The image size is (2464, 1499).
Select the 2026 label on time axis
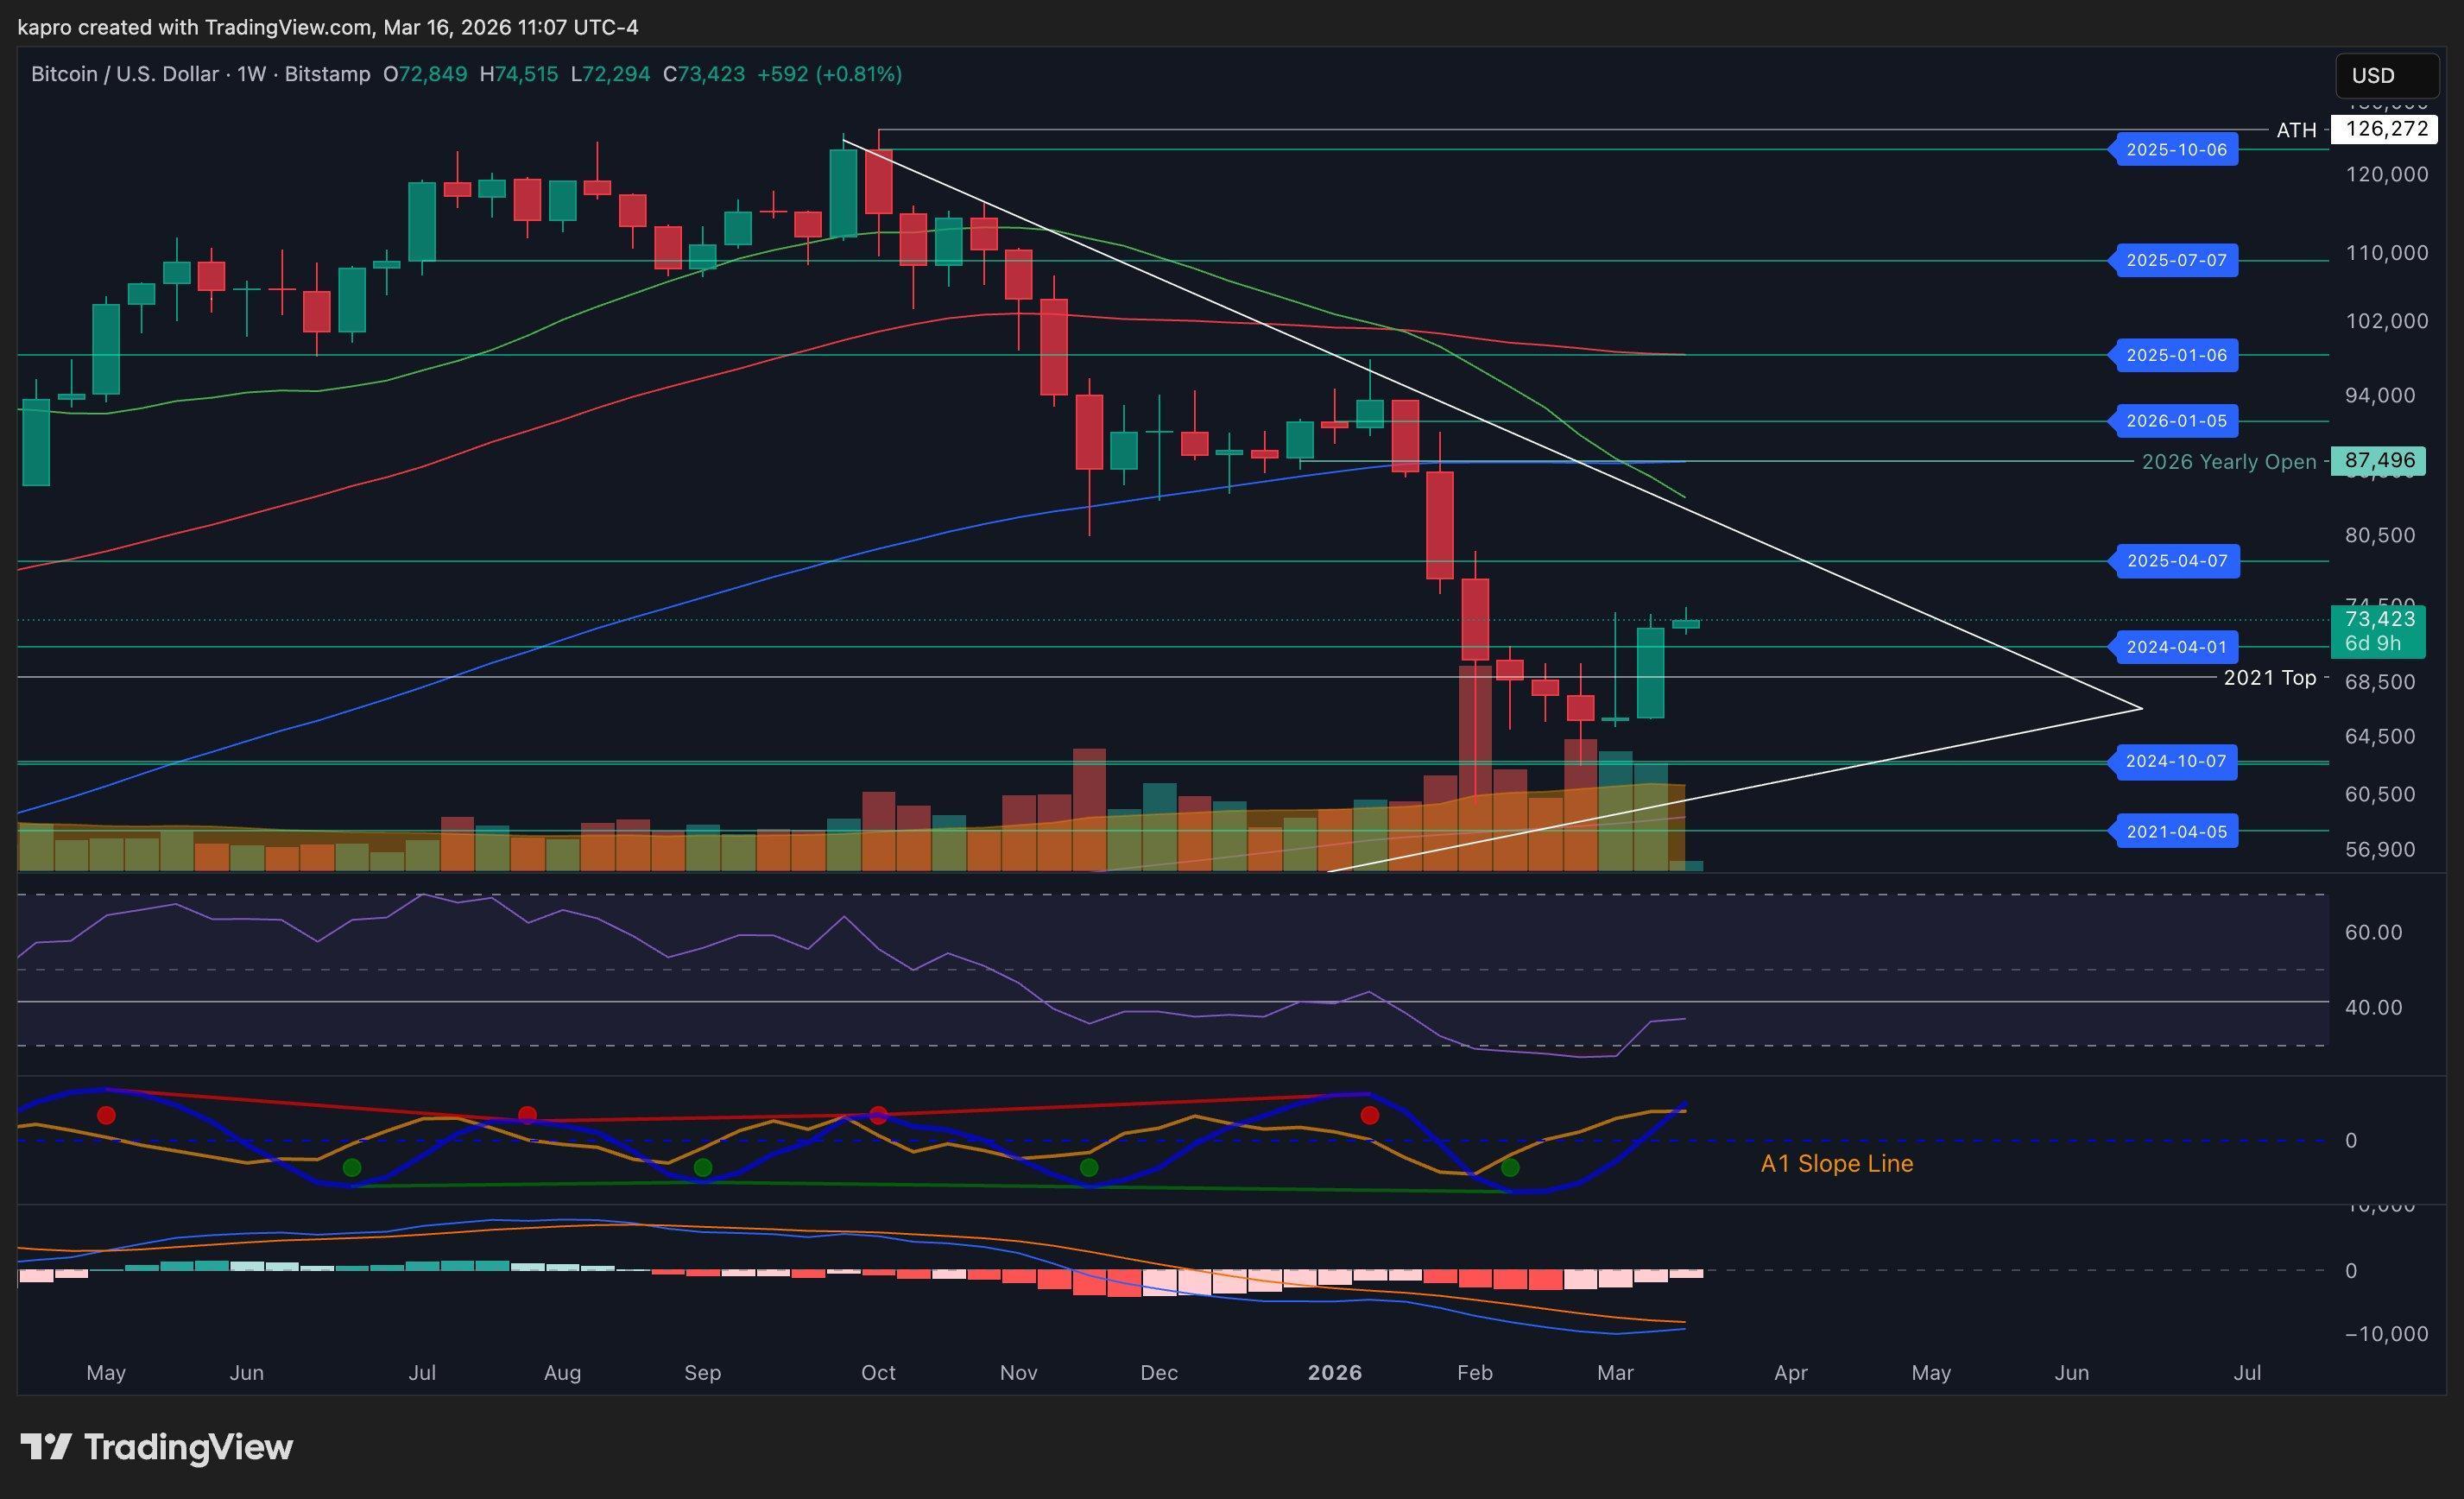pos(1335,1373)
